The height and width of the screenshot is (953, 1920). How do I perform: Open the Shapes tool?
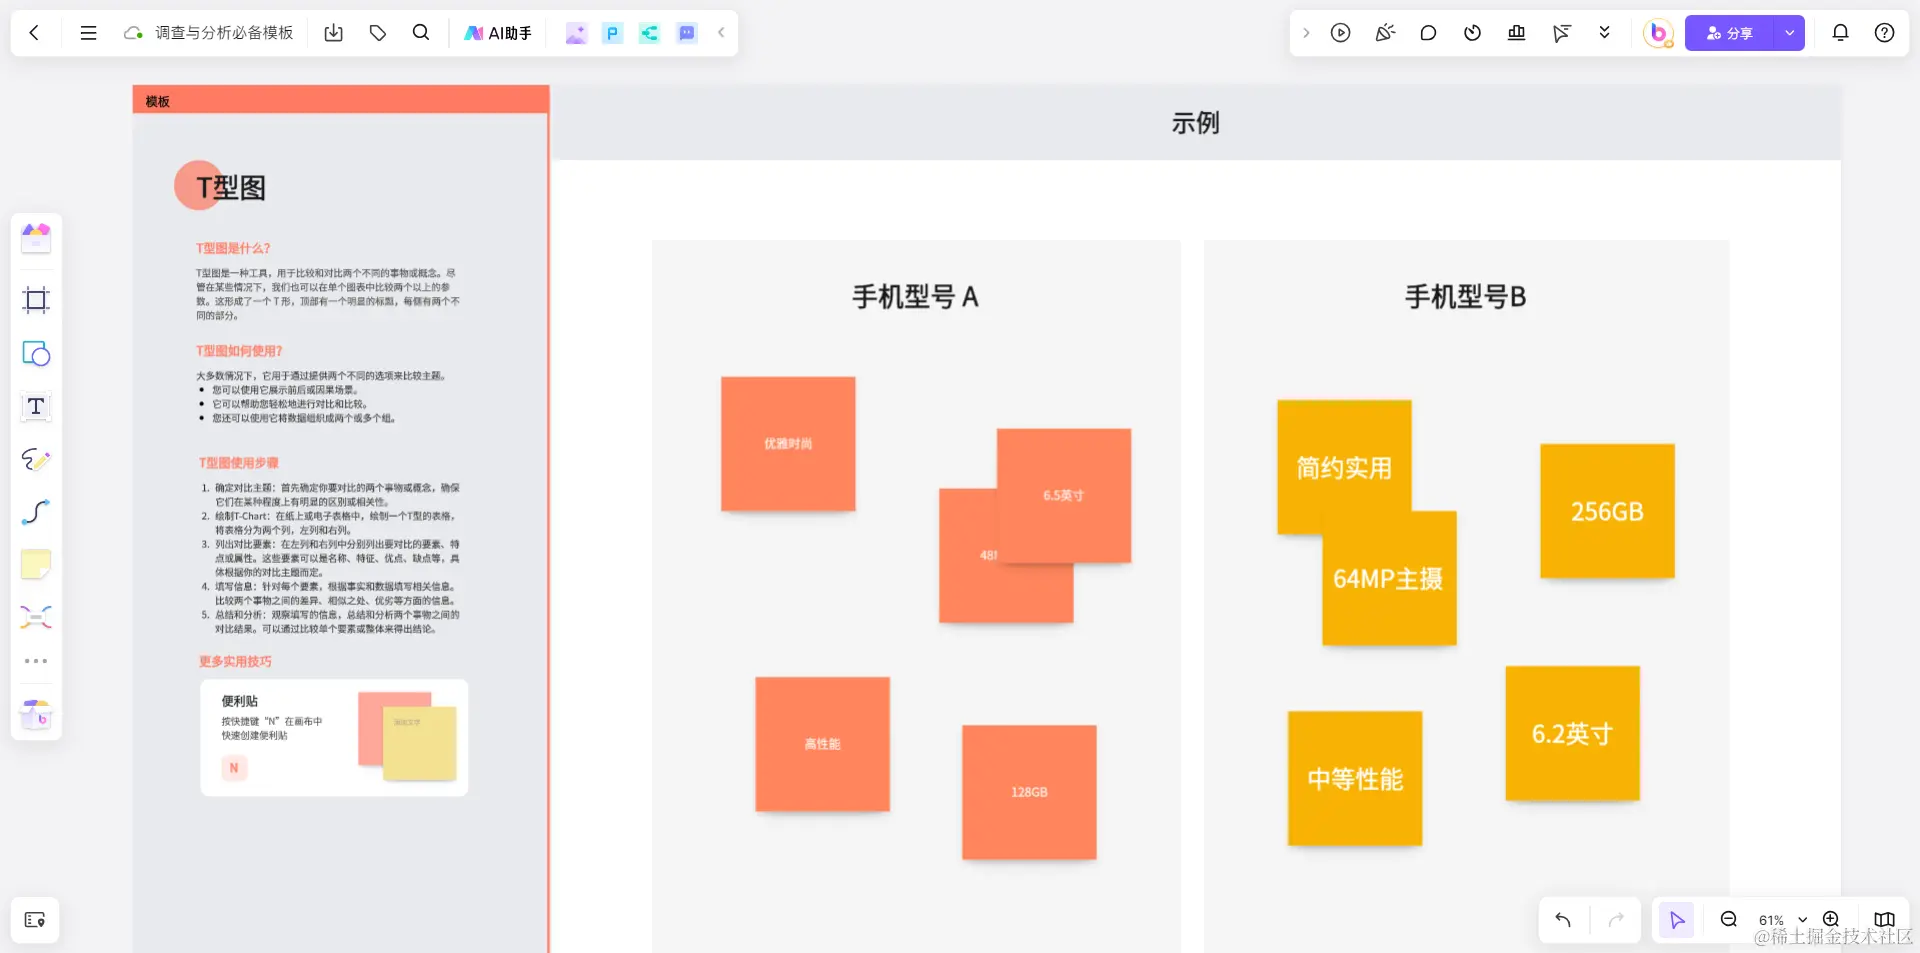point(35,353)
